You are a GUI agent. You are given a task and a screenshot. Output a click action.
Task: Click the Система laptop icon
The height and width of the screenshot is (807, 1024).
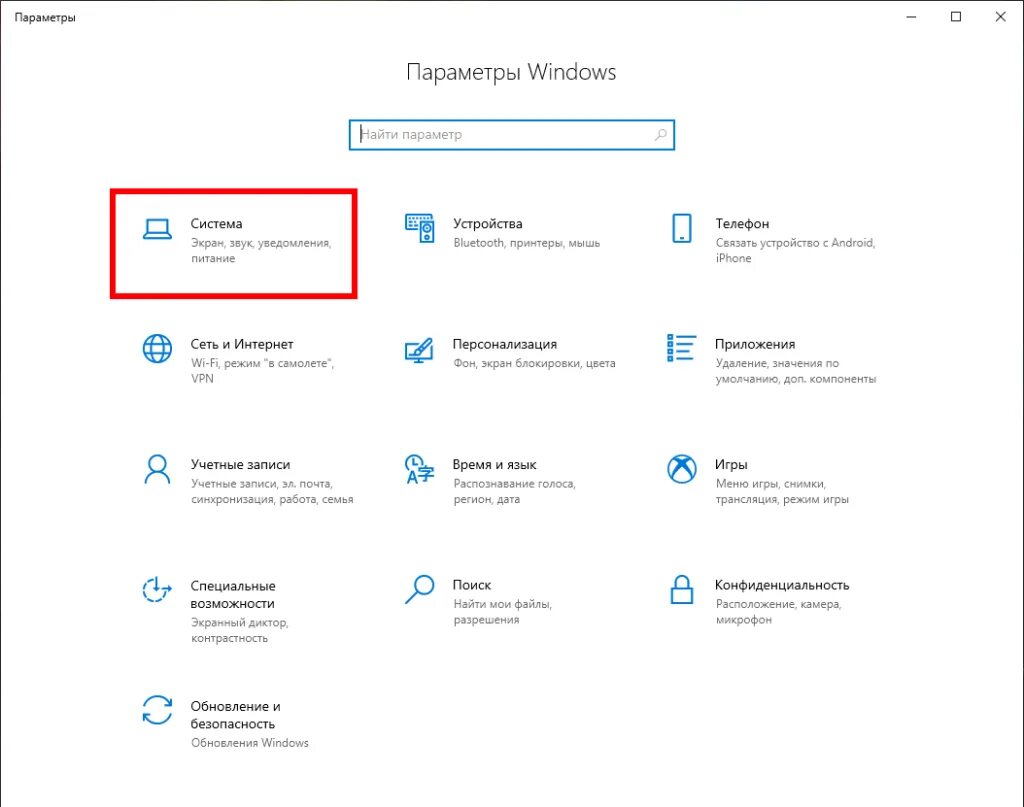tap(157, 229)
